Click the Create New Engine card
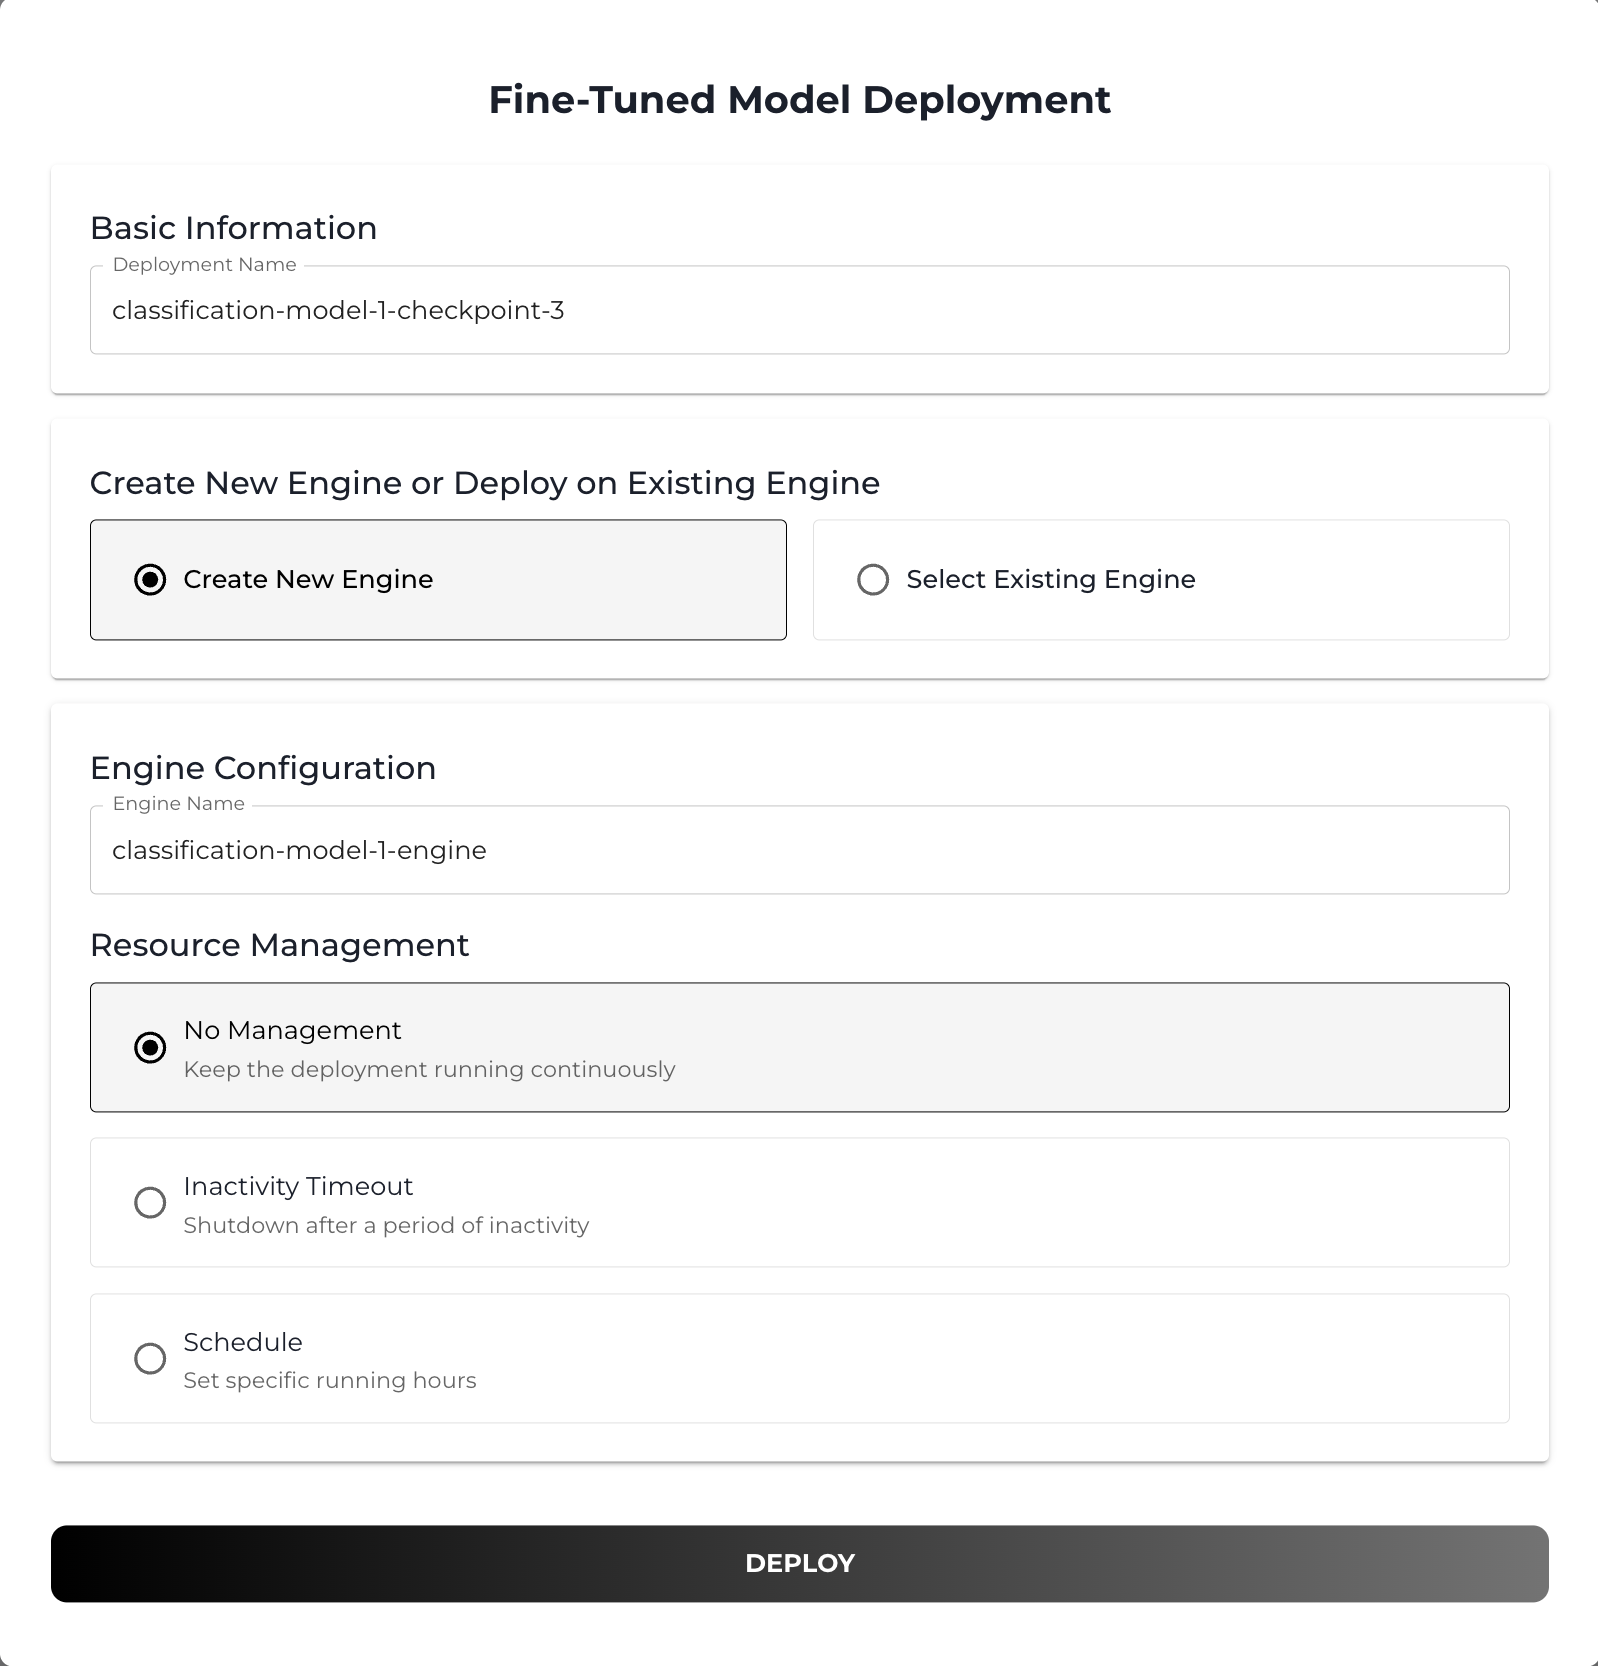 point(438,579)
